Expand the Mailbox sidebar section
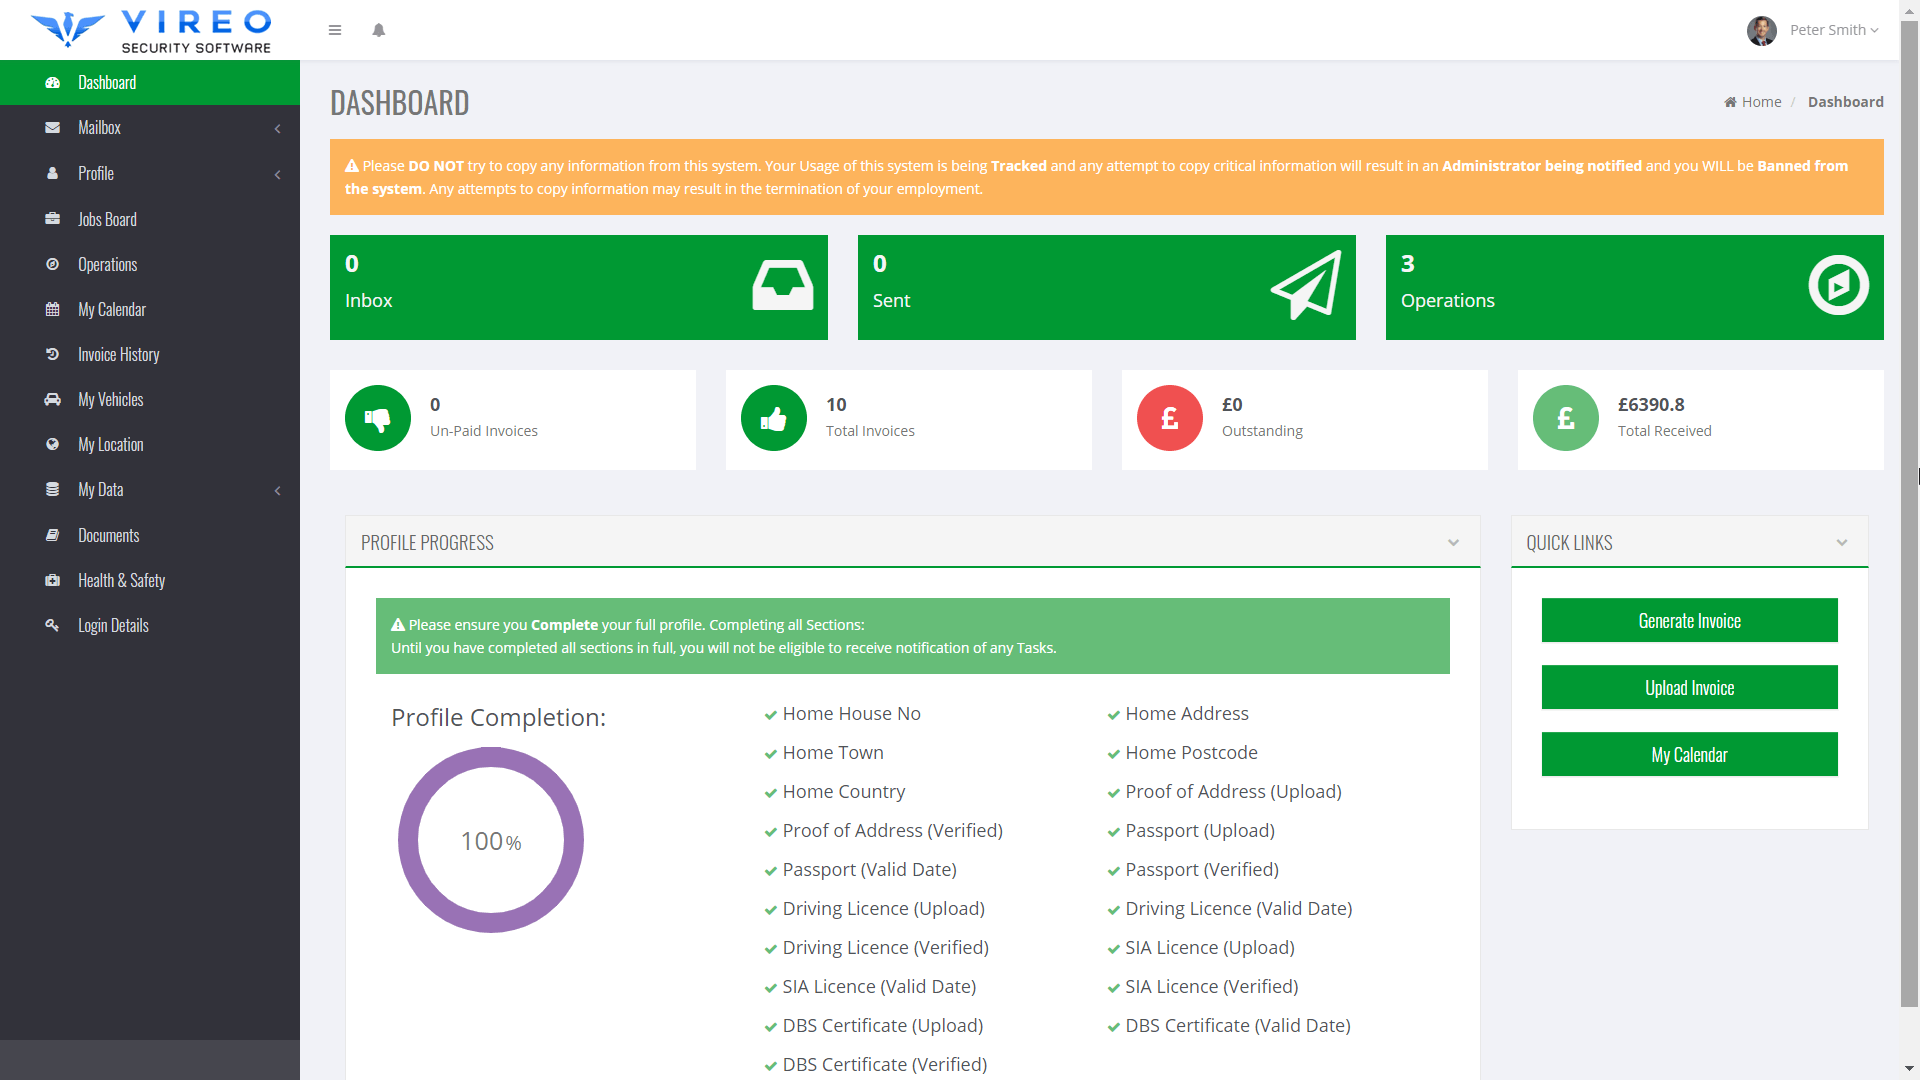Viewport: 1920px width, 1080px height. click(150, 128)
